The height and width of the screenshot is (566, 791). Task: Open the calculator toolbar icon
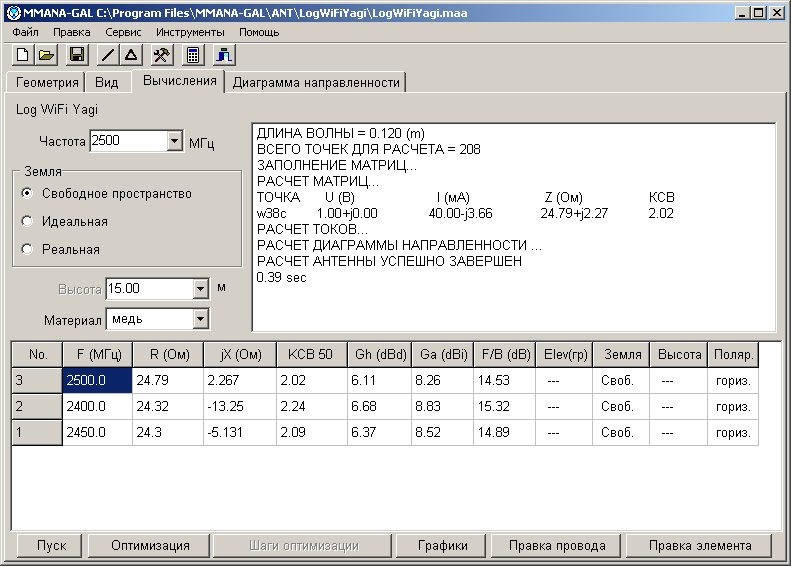click(193, 55)
